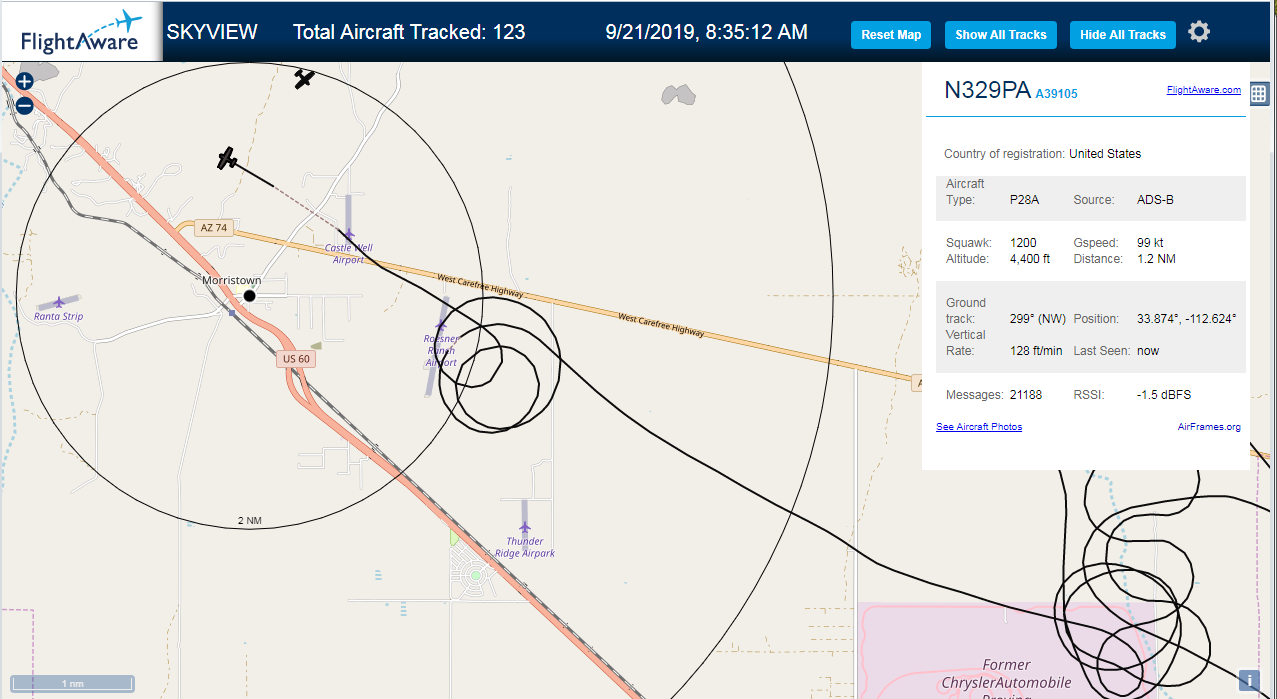This screenshot has height=699, width=1277.
Task: Click the 2 NM range ring label
Action: point(249,521)
